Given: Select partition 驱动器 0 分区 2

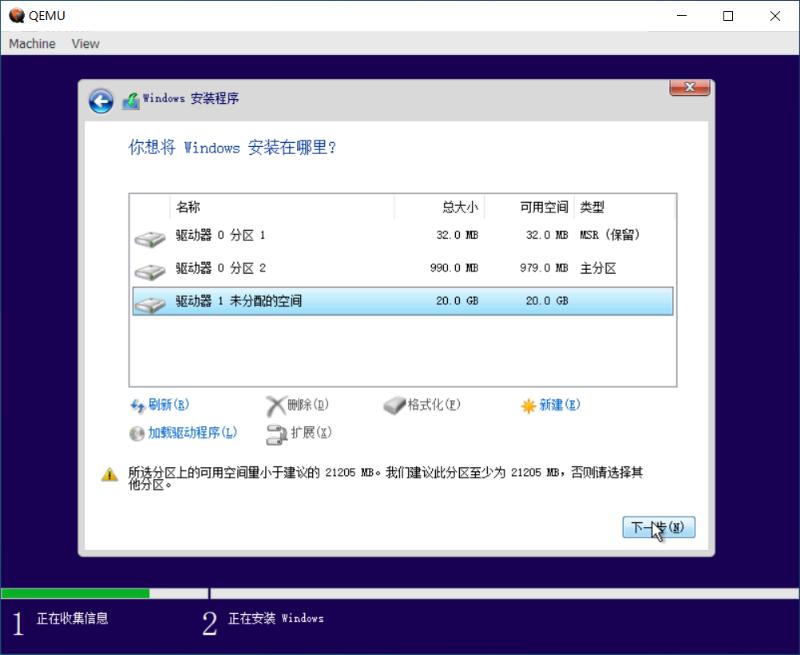Looking at the screenshot, I should coord(300,268).
